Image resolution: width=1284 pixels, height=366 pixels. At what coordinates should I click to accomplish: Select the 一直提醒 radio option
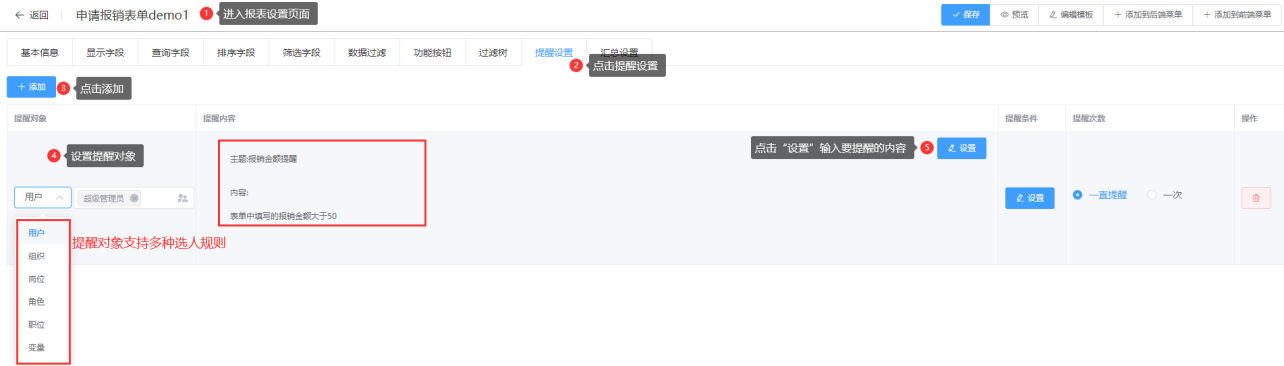click(x=1099, y=195)
